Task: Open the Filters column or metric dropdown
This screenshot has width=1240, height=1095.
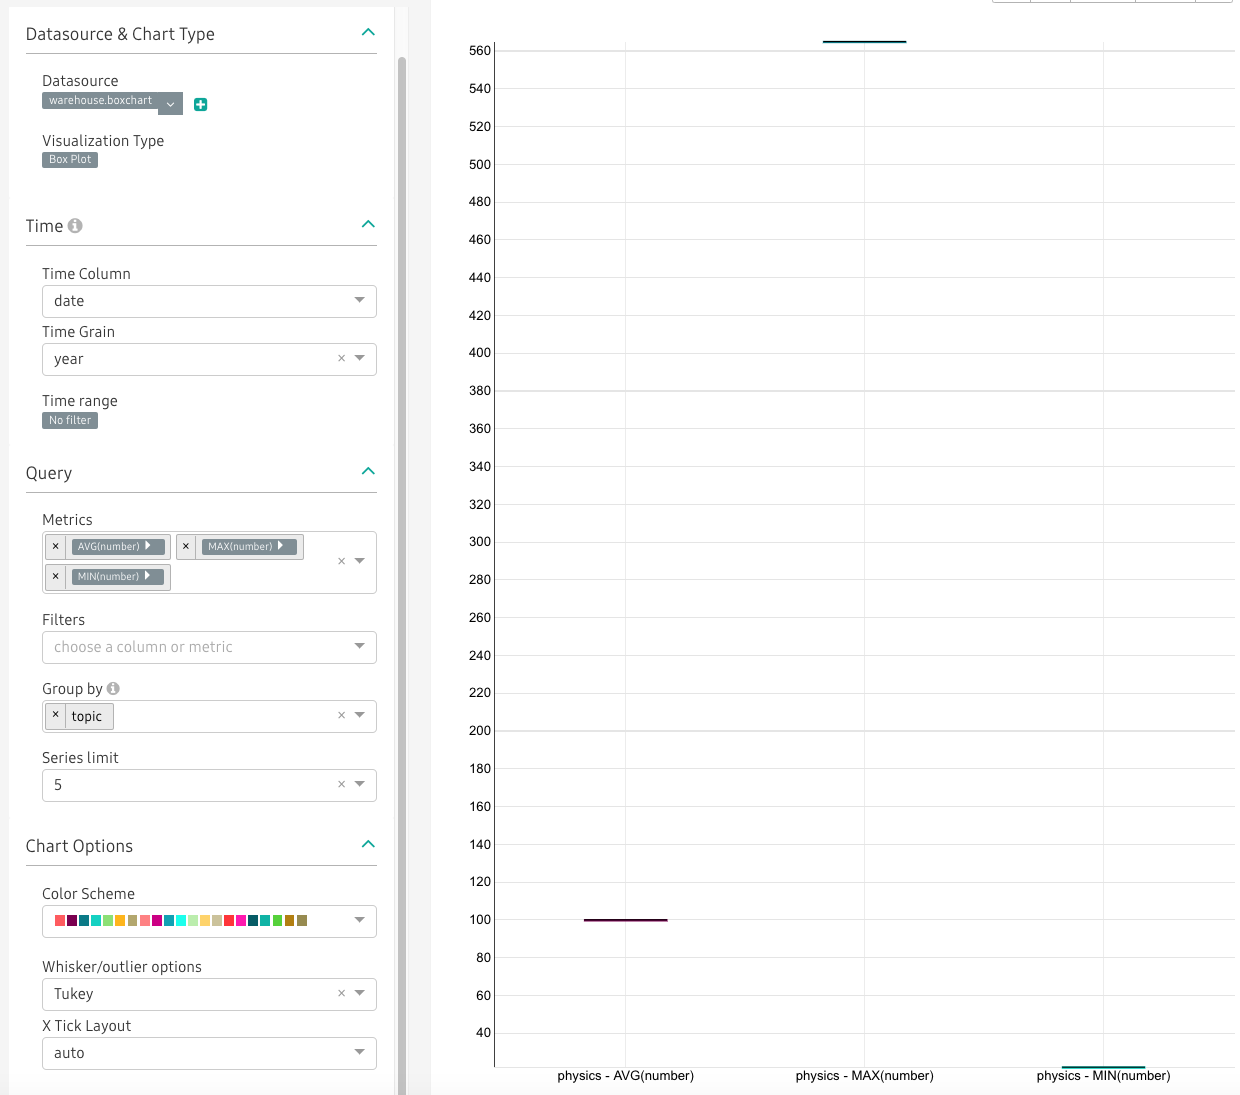Action: [x=209, y=647]
